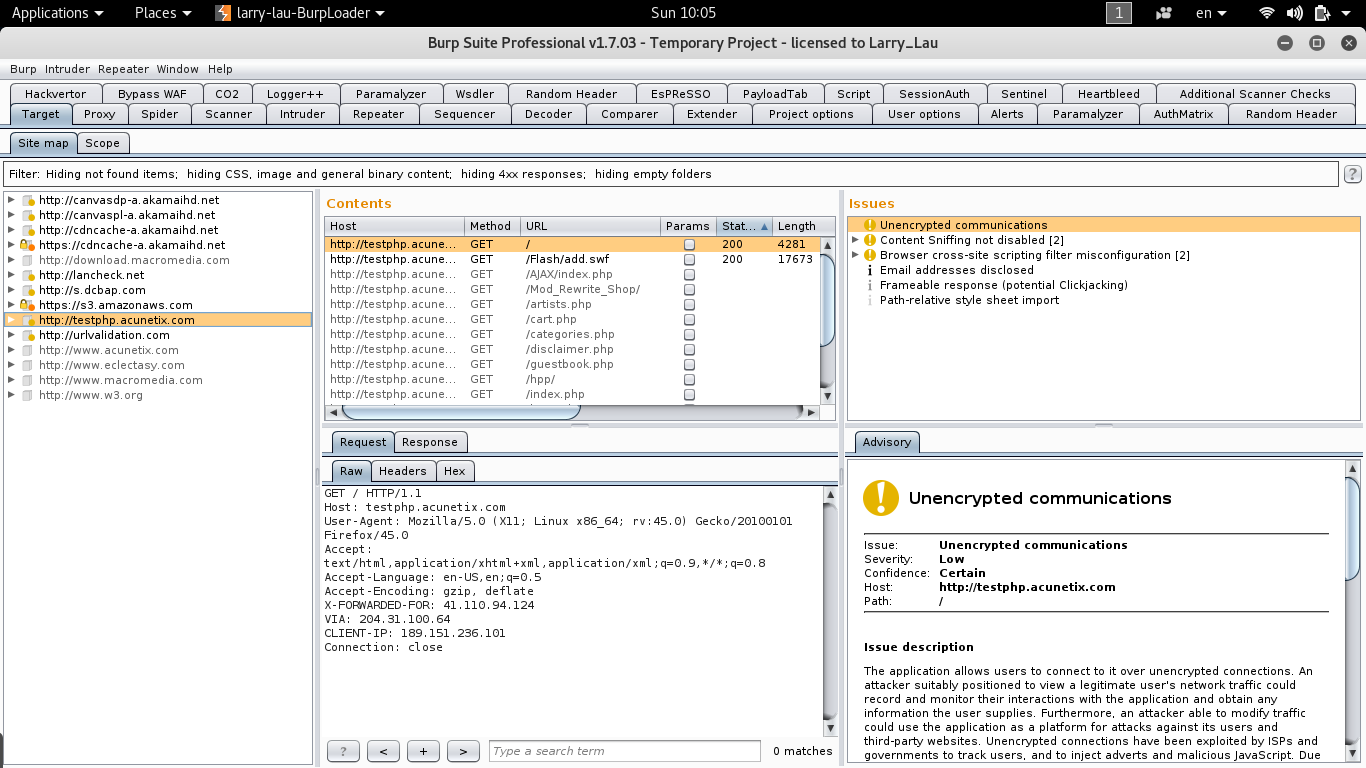Switch to the Response tab

[x=429, y=442]
